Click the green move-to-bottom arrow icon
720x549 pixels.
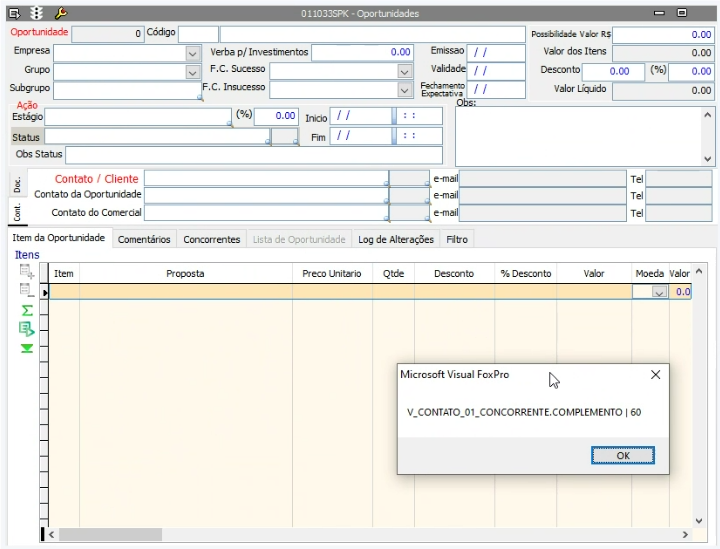27,348
